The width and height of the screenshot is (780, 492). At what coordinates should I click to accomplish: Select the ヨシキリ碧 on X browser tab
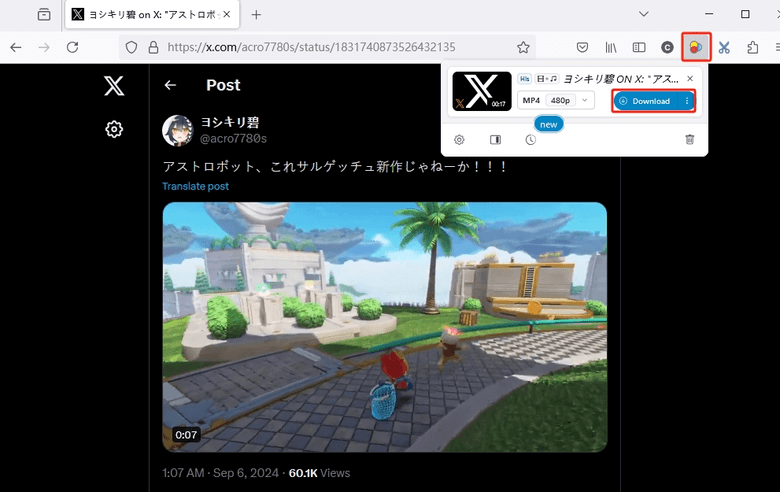click(x=152, y=14)
